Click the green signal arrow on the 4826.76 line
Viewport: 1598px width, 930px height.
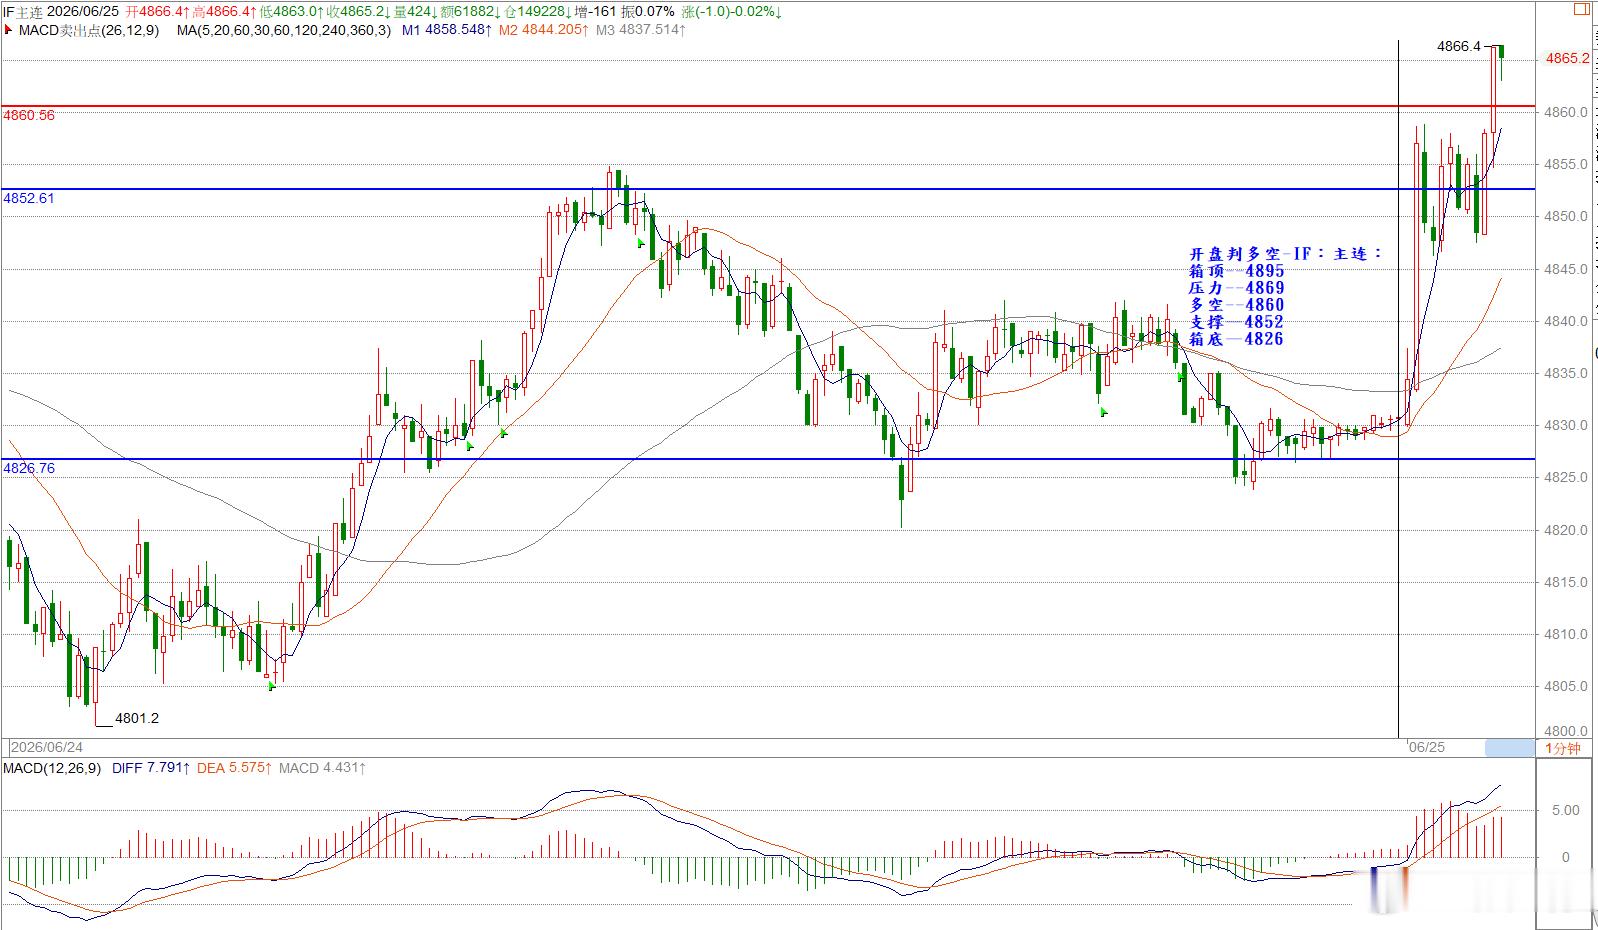[x=470, y=445]
